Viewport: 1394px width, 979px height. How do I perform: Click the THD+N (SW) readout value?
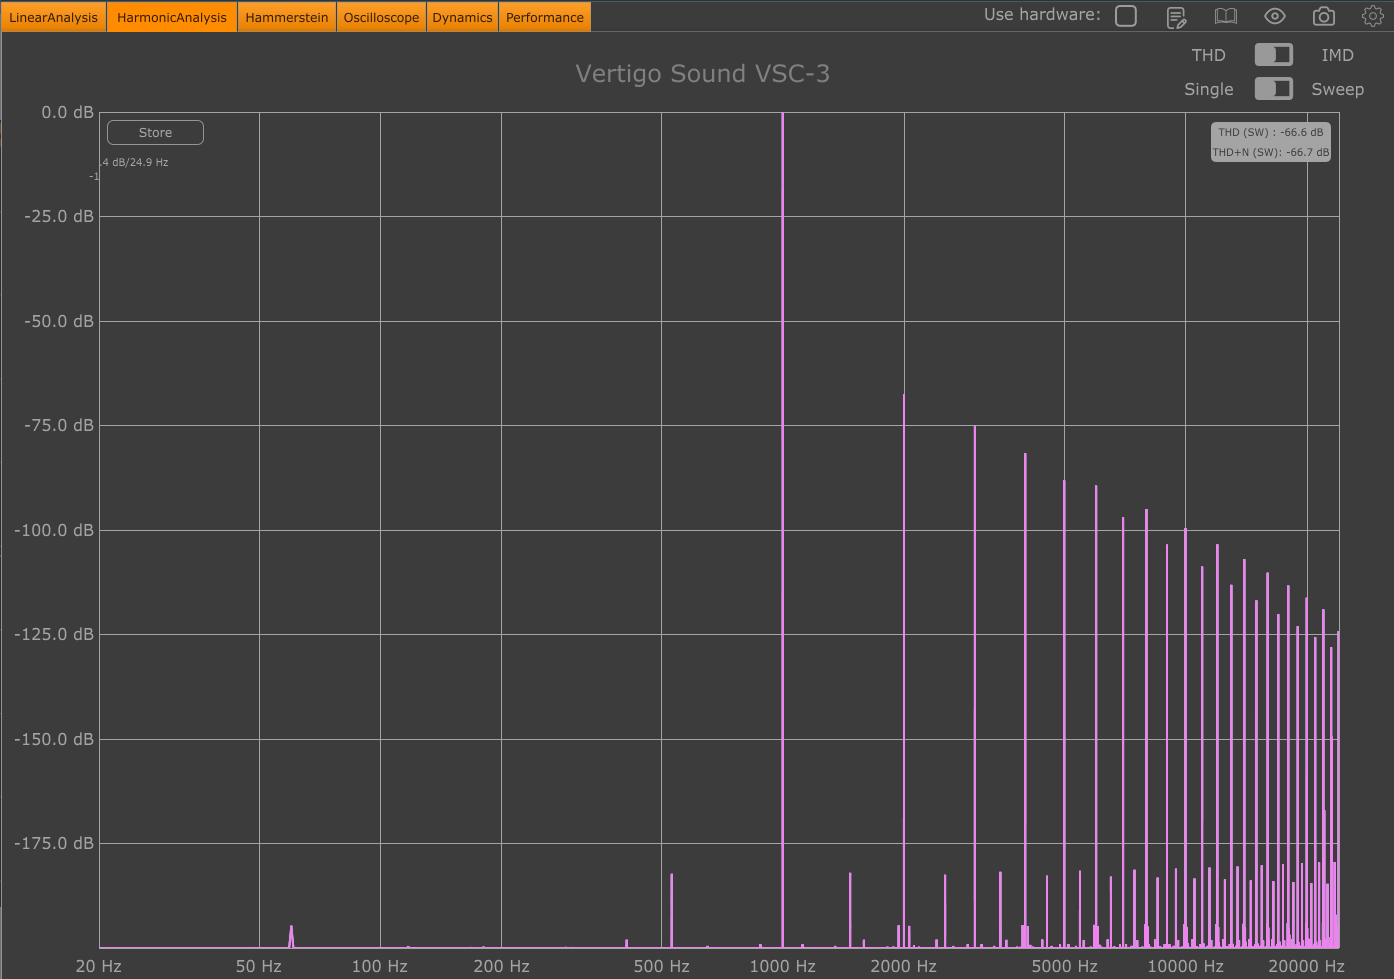point(1271,152)
